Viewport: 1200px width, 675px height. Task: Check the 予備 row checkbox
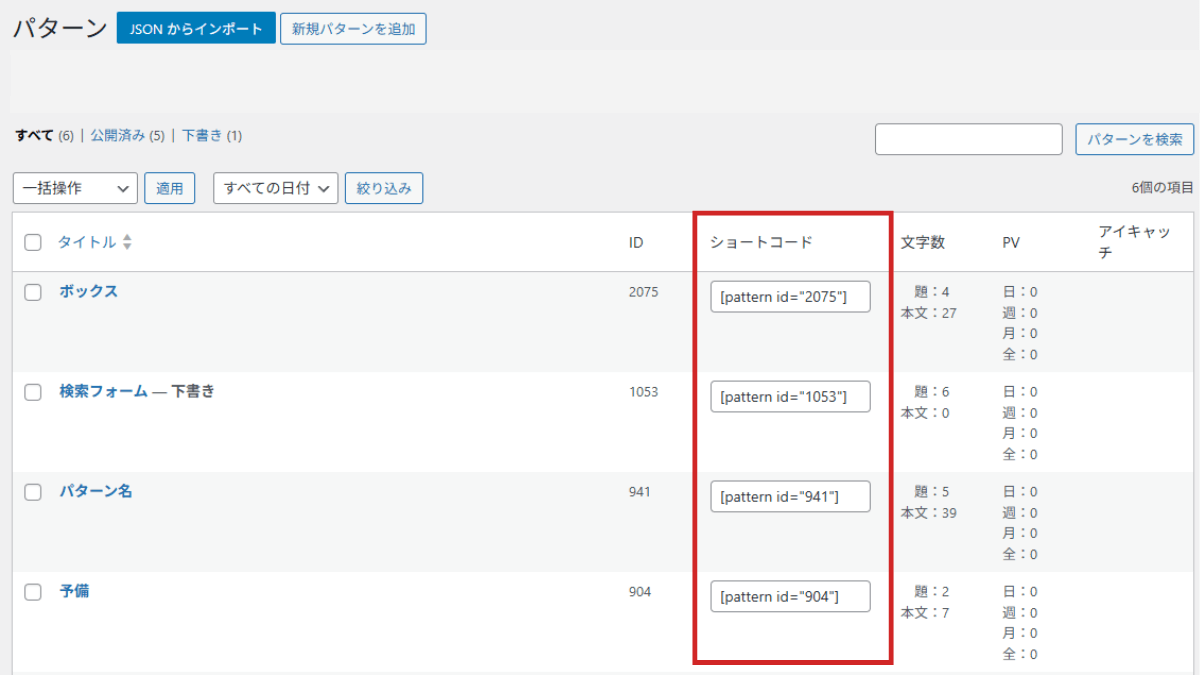(33, 592)
